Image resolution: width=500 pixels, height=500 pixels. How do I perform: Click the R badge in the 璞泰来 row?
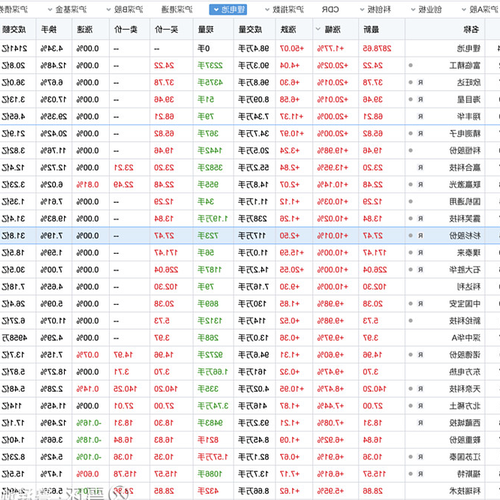[420, 253]
